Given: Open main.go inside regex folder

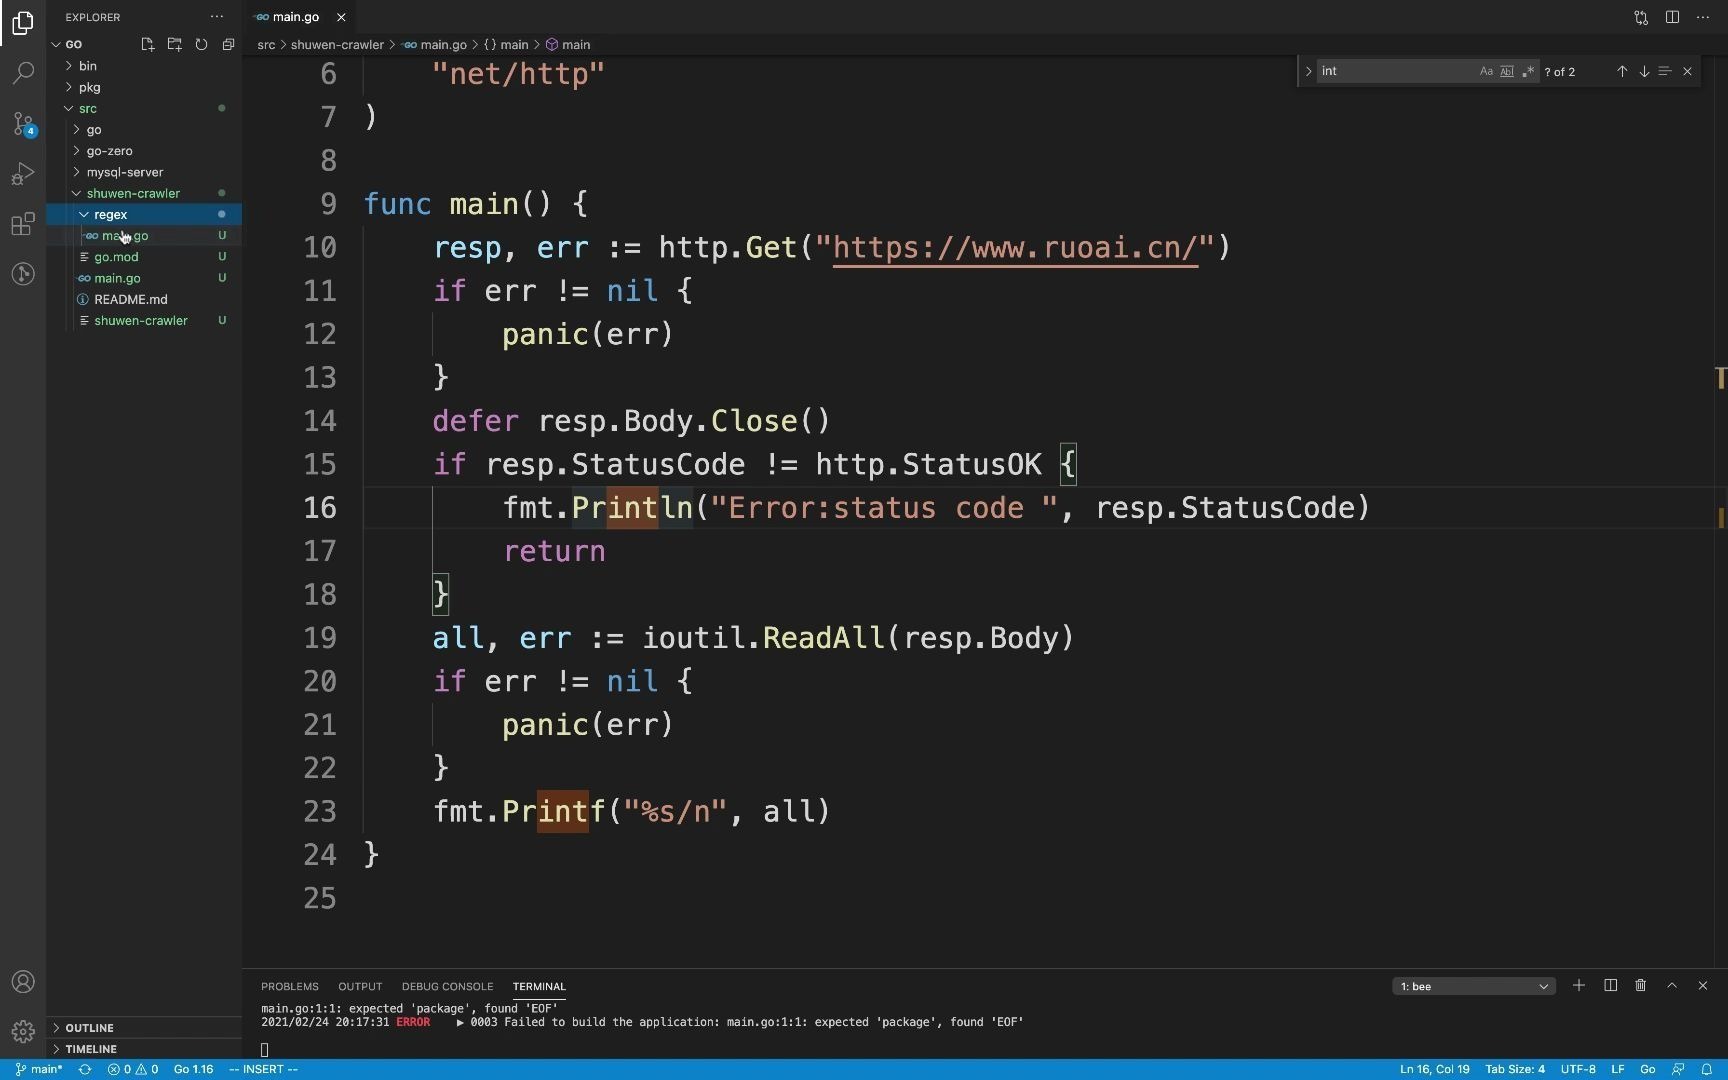Looking at the screenshot, I should 125,236.
